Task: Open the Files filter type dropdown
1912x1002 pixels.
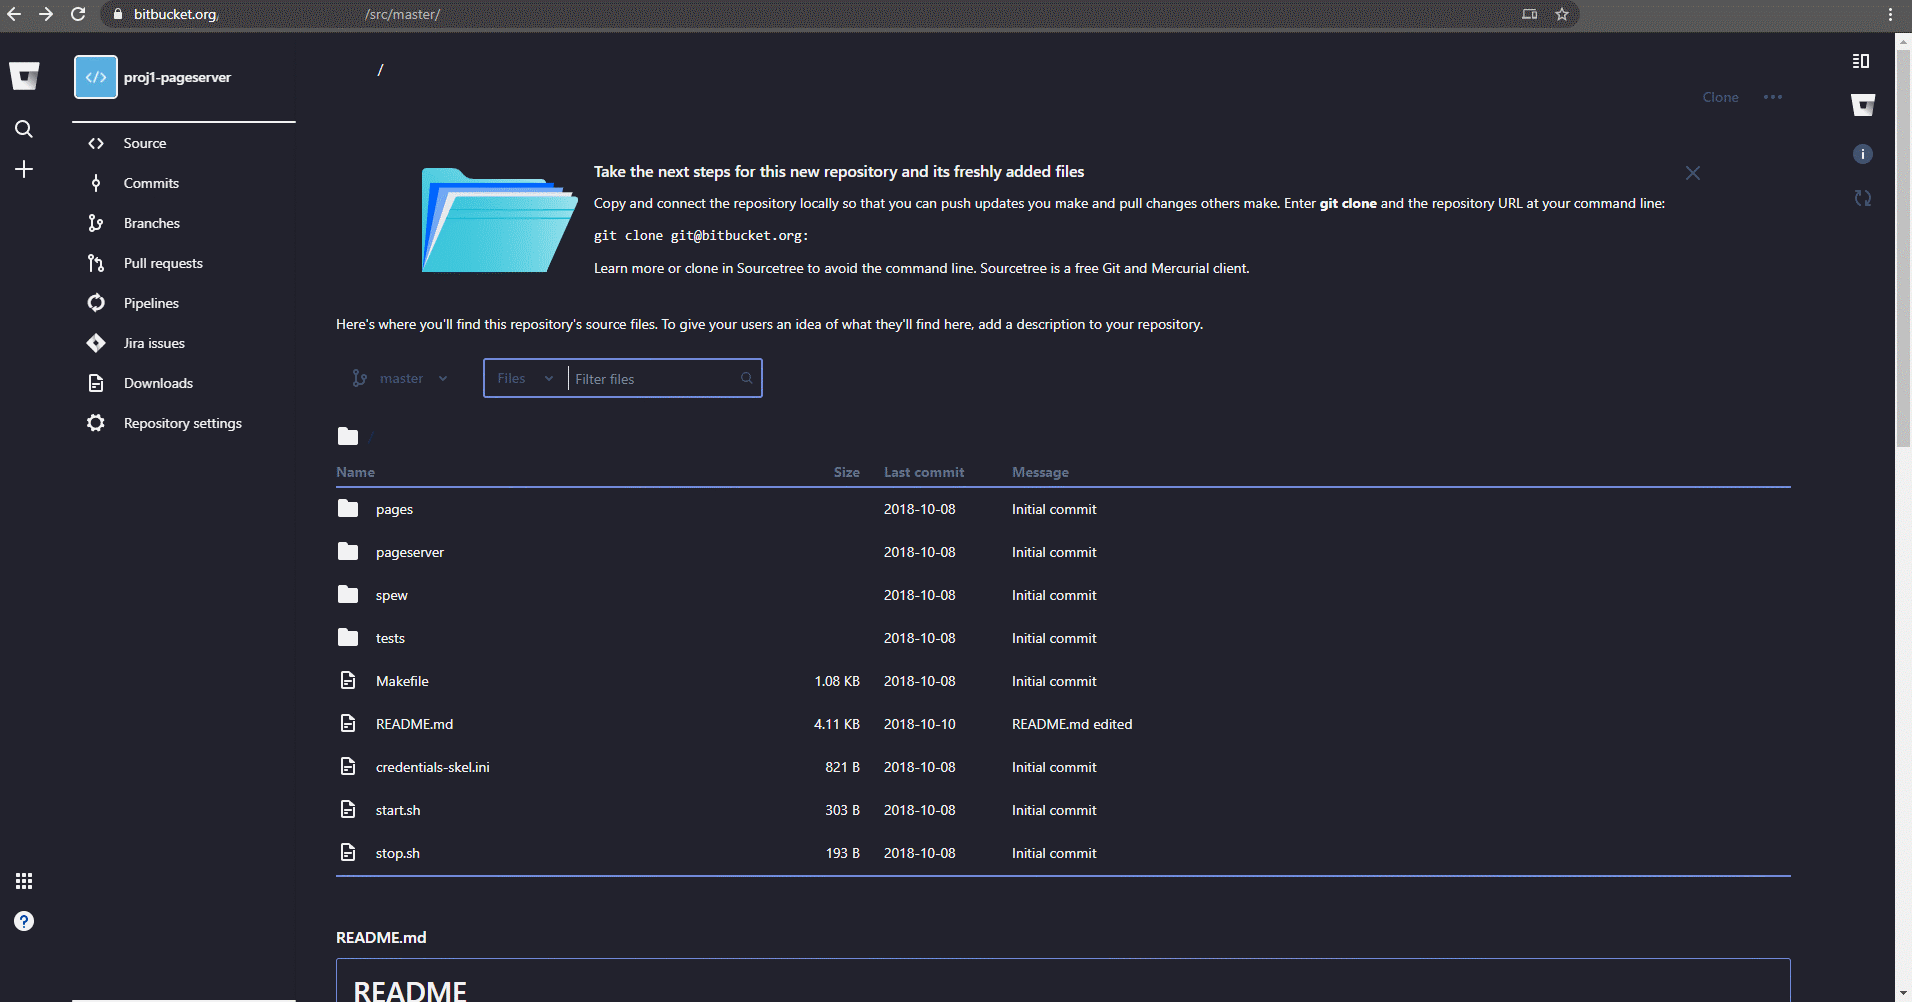Action: [x=523, y=378]
